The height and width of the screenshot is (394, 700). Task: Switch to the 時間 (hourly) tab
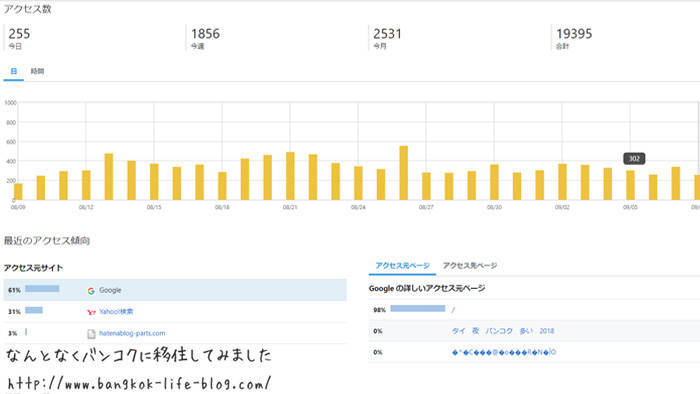point(37,71)
